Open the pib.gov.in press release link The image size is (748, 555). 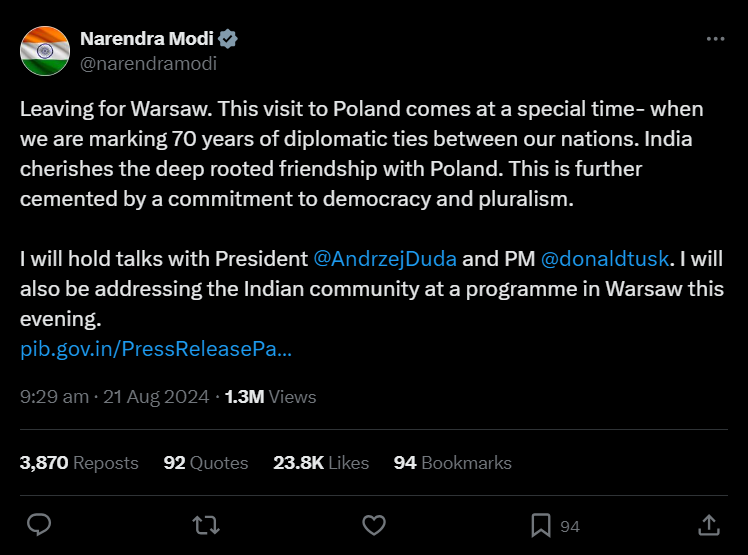coord(156,350)
